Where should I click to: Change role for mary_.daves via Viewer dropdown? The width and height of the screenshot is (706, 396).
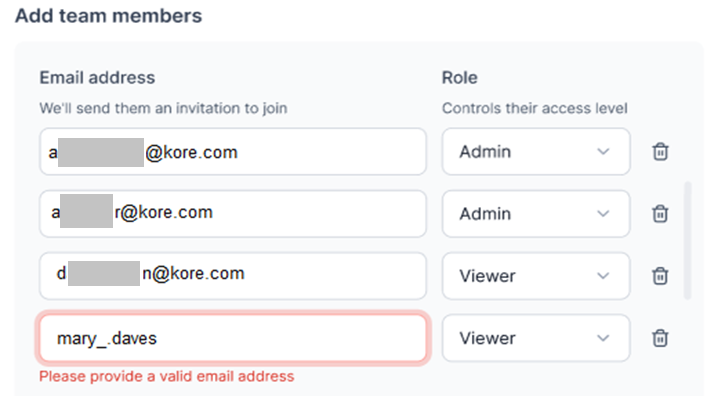click(536, 338)
